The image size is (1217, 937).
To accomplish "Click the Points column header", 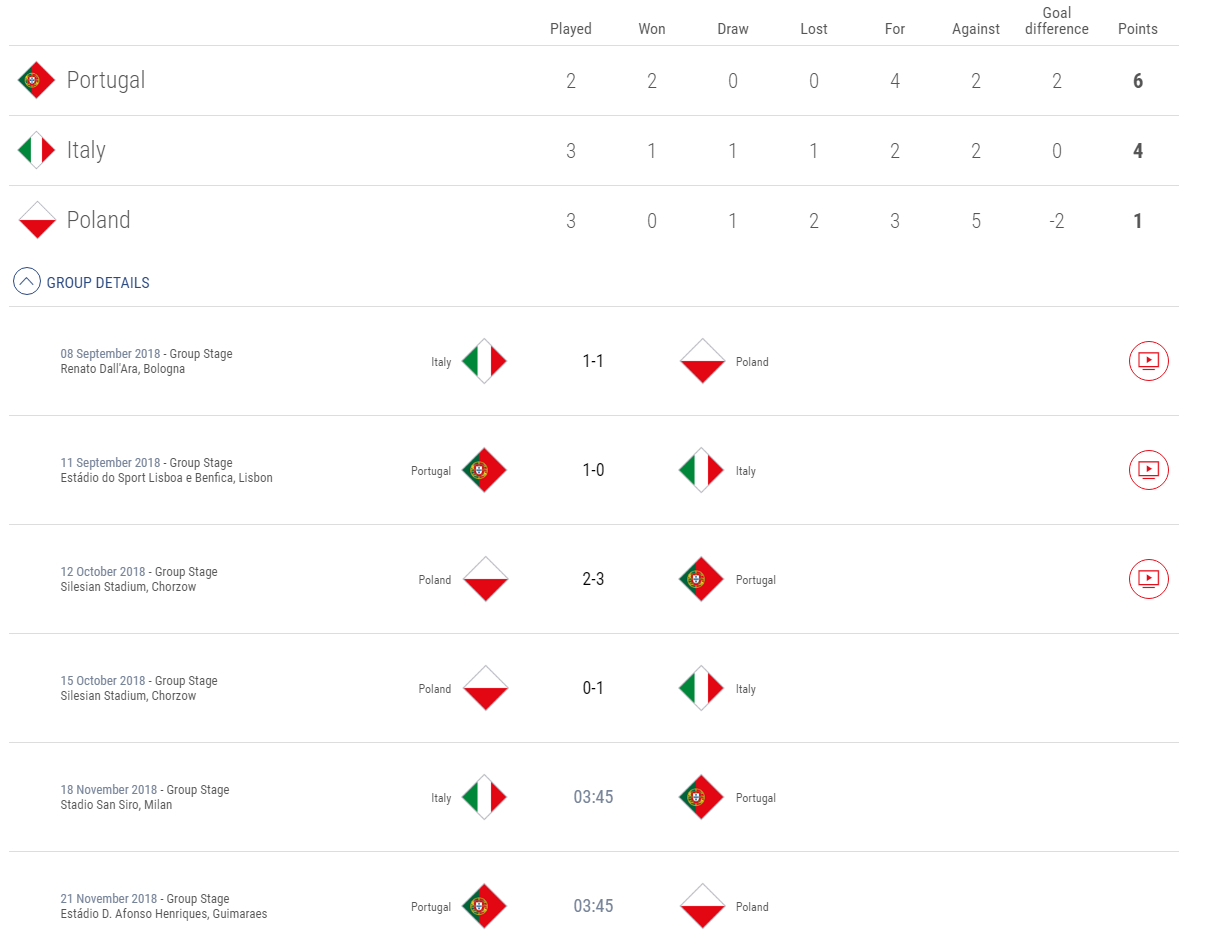I will tap(1137, 29).
